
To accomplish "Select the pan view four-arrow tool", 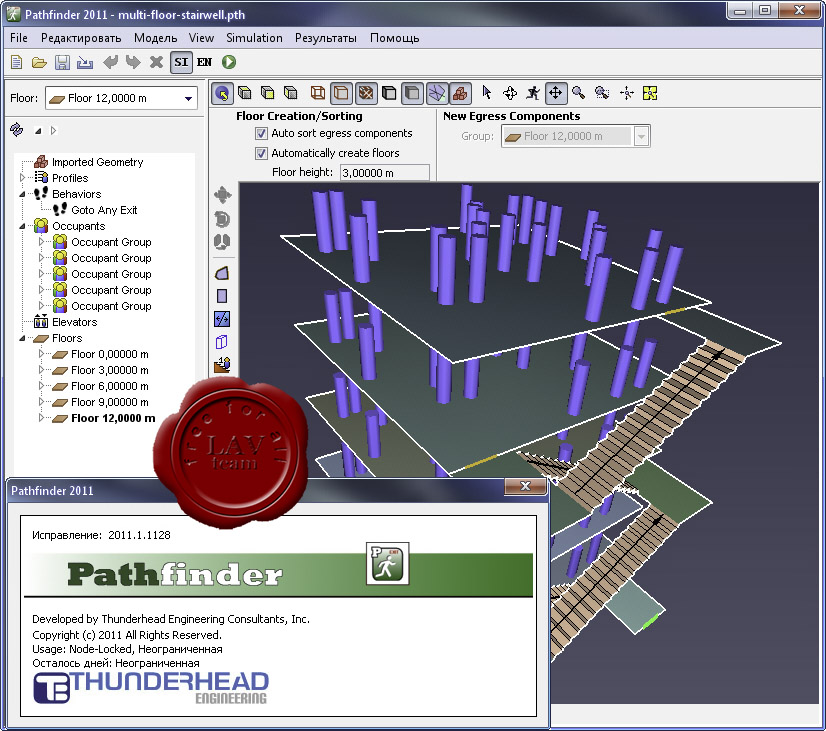I will coord(555,93).
